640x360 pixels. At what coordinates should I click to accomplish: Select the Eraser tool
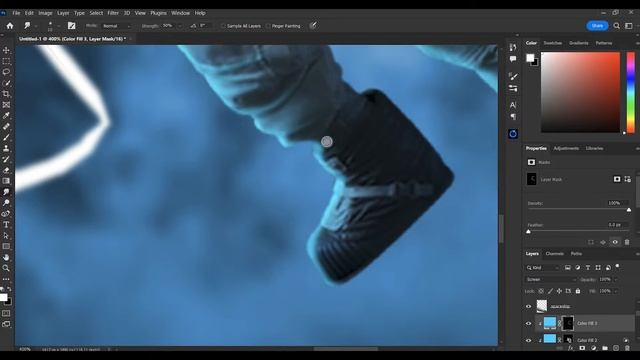pyautogui.click(x=6, y=170)
